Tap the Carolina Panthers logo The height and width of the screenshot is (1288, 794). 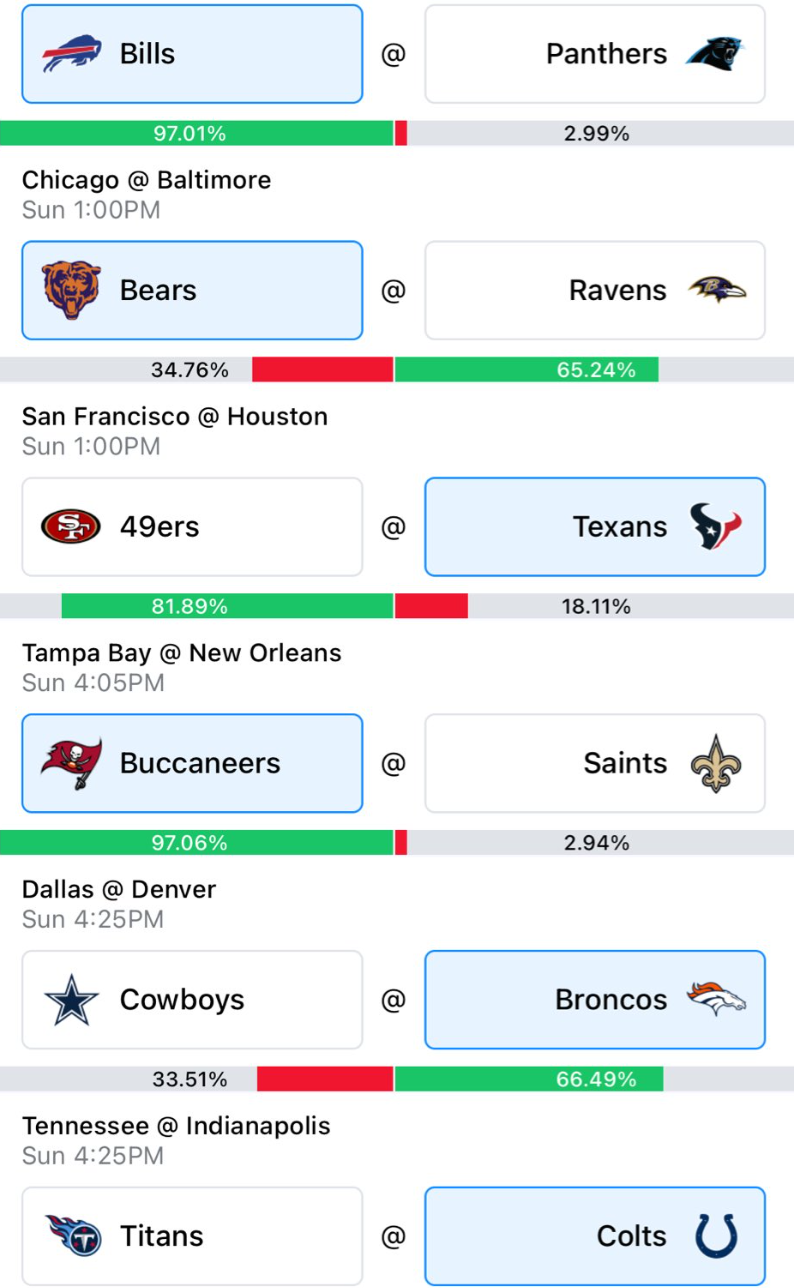(x=715, y=54)
